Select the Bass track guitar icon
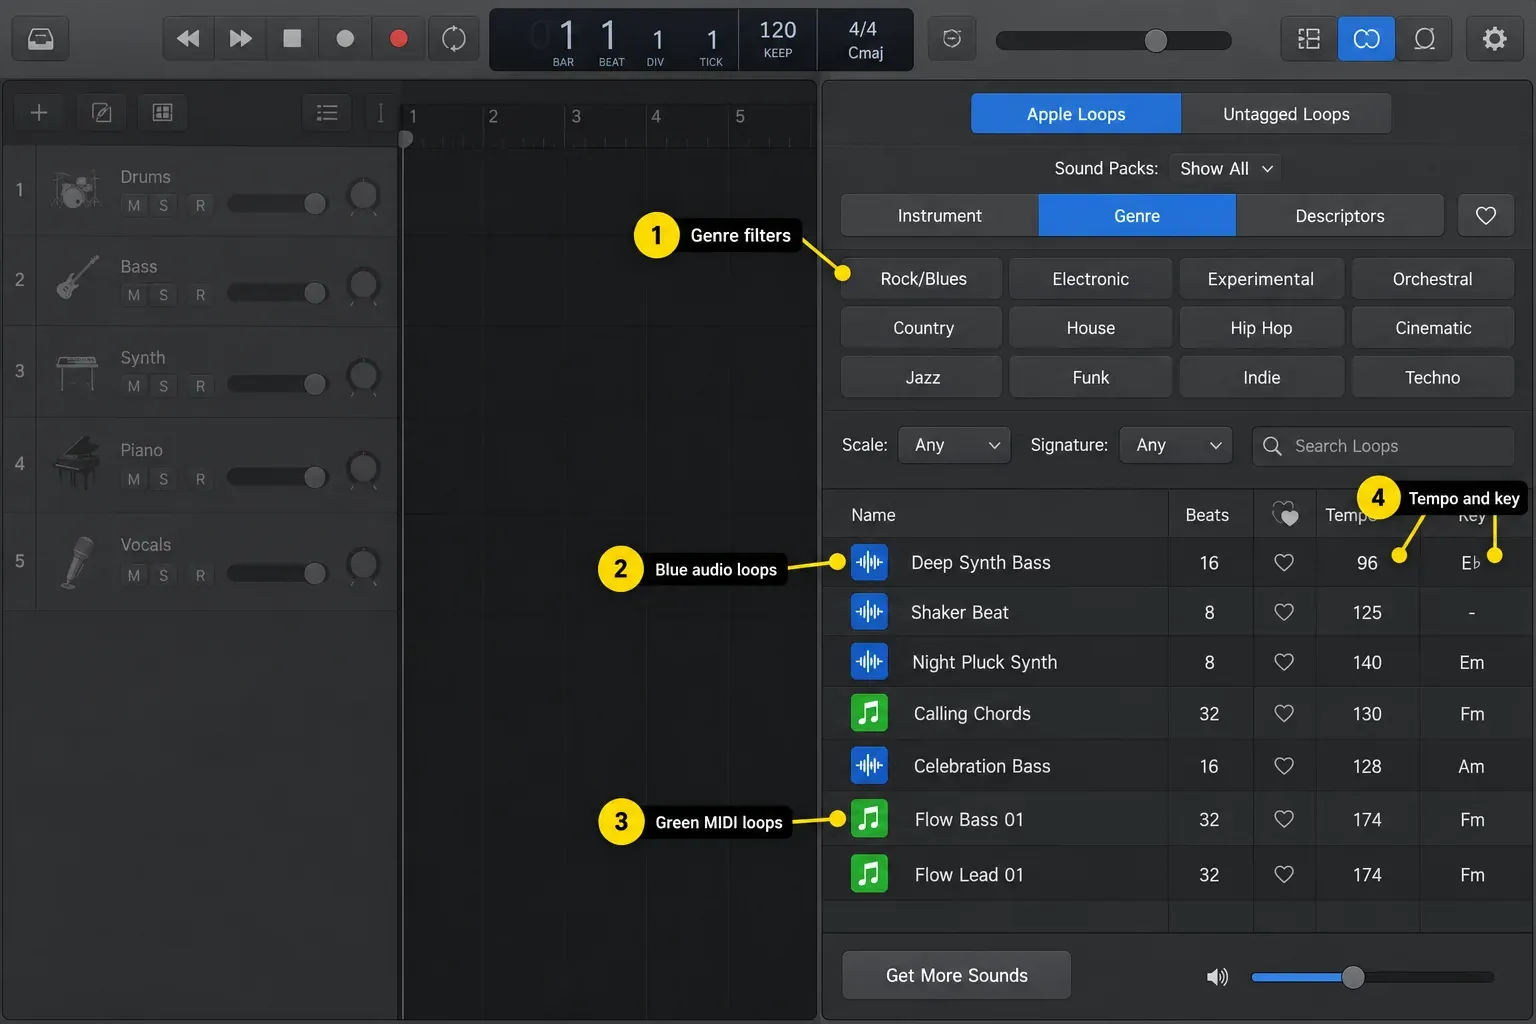The image size is (1536, 1024). [x=77, y=278]
